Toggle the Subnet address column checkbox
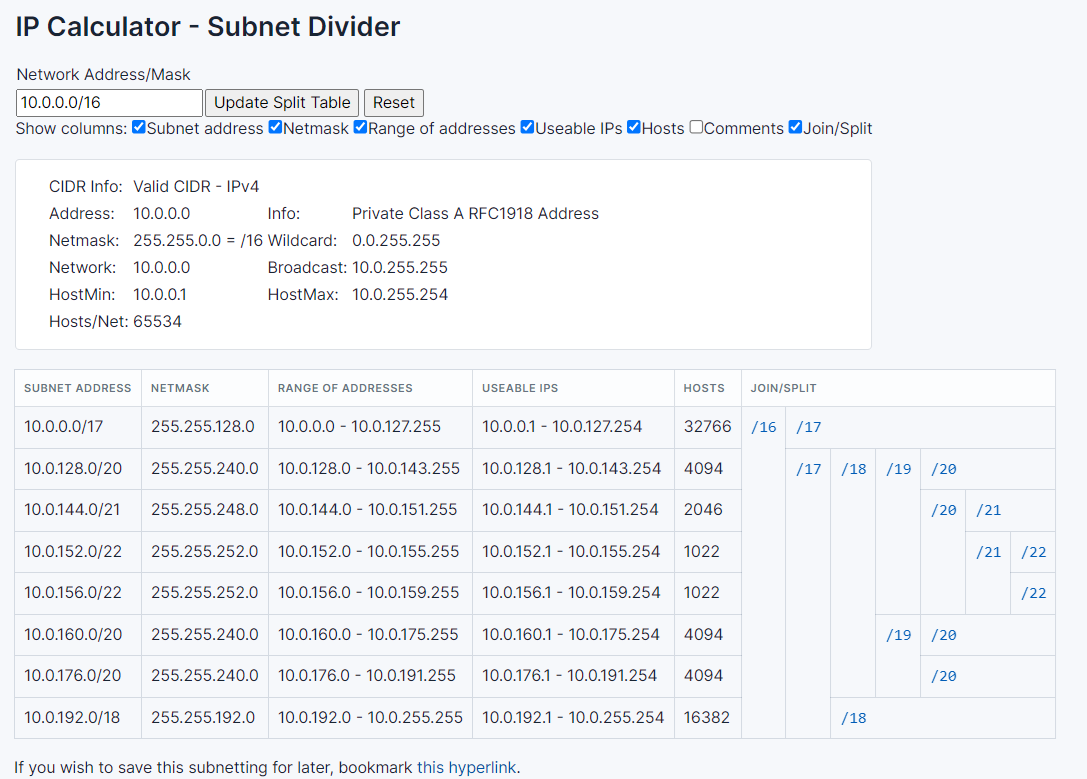Viewport: 1087px width, 779px height. coord(139,127)
